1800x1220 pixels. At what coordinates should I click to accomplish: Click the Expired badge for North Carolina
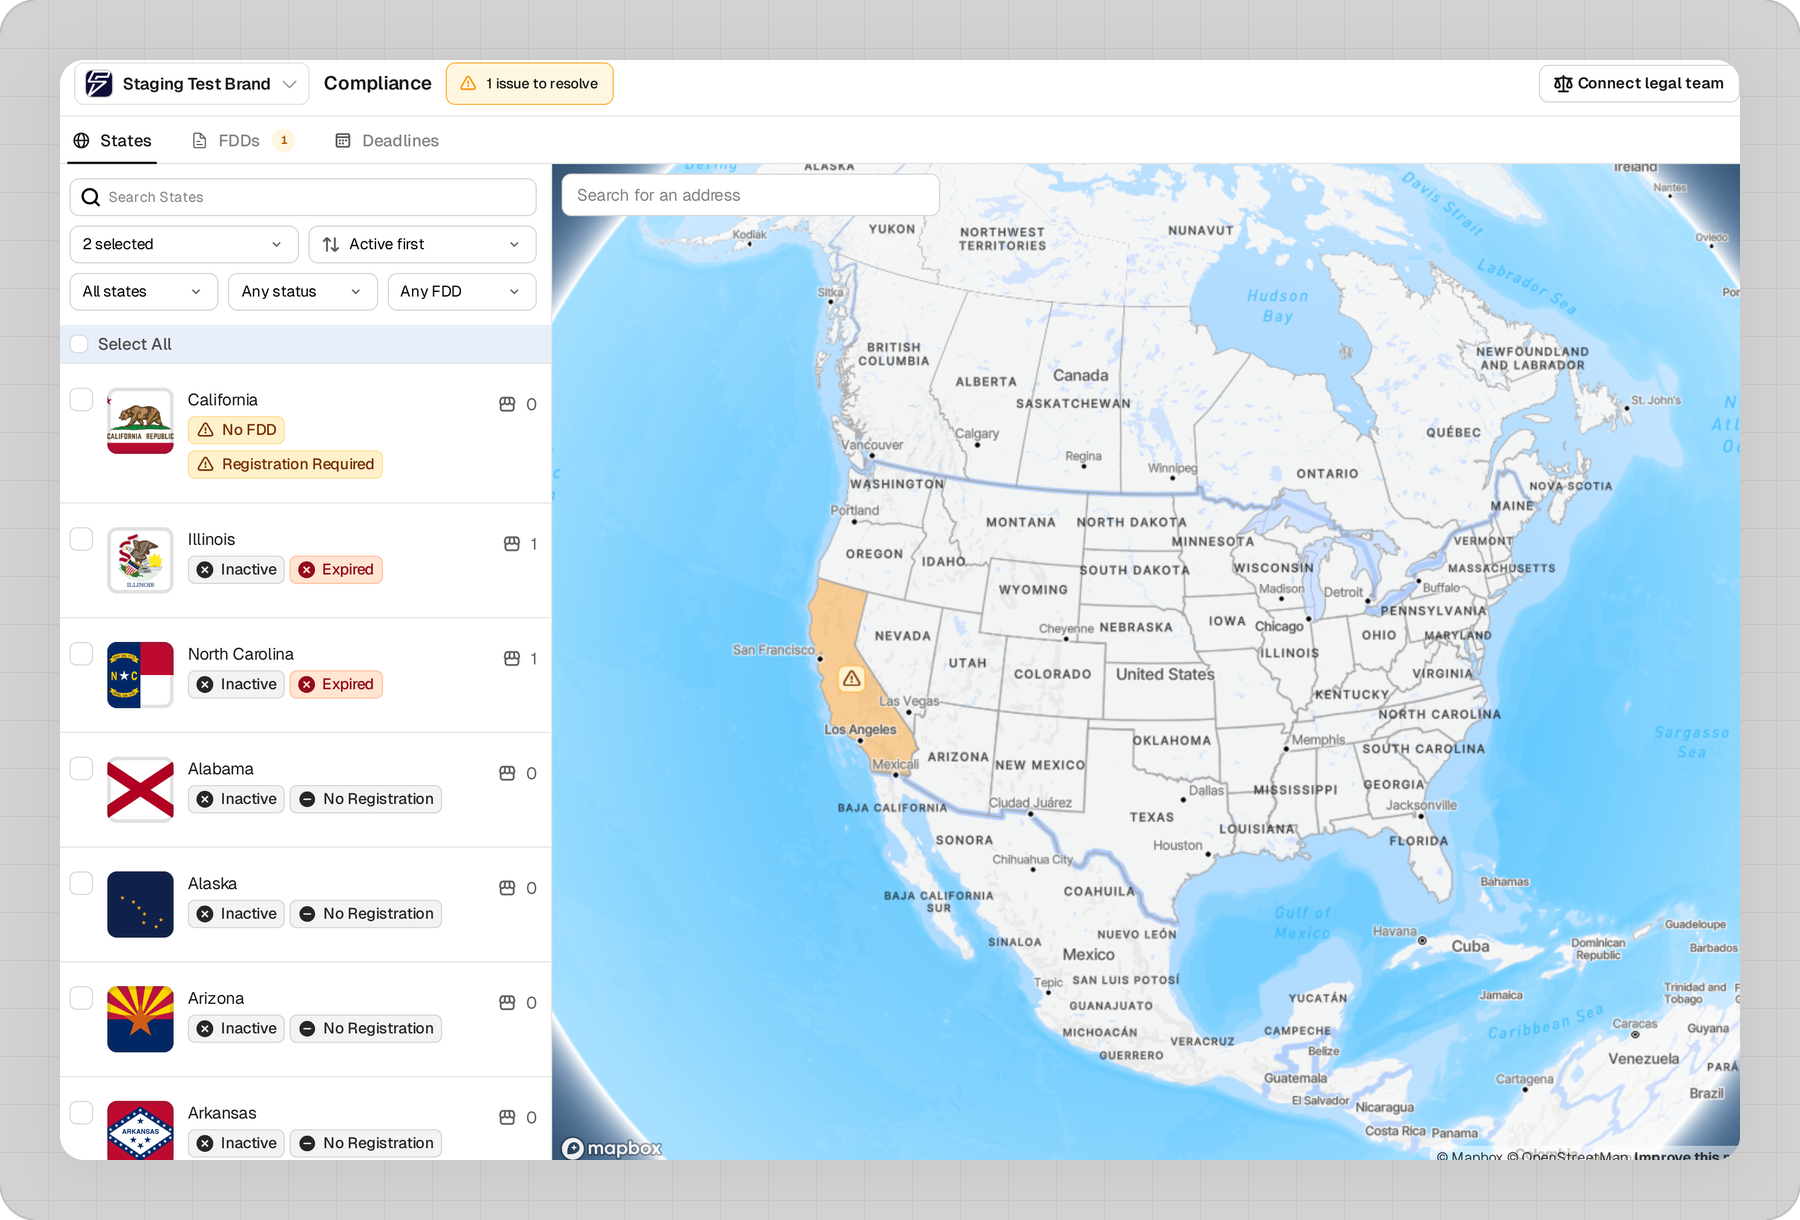click(x=336, y=685)
